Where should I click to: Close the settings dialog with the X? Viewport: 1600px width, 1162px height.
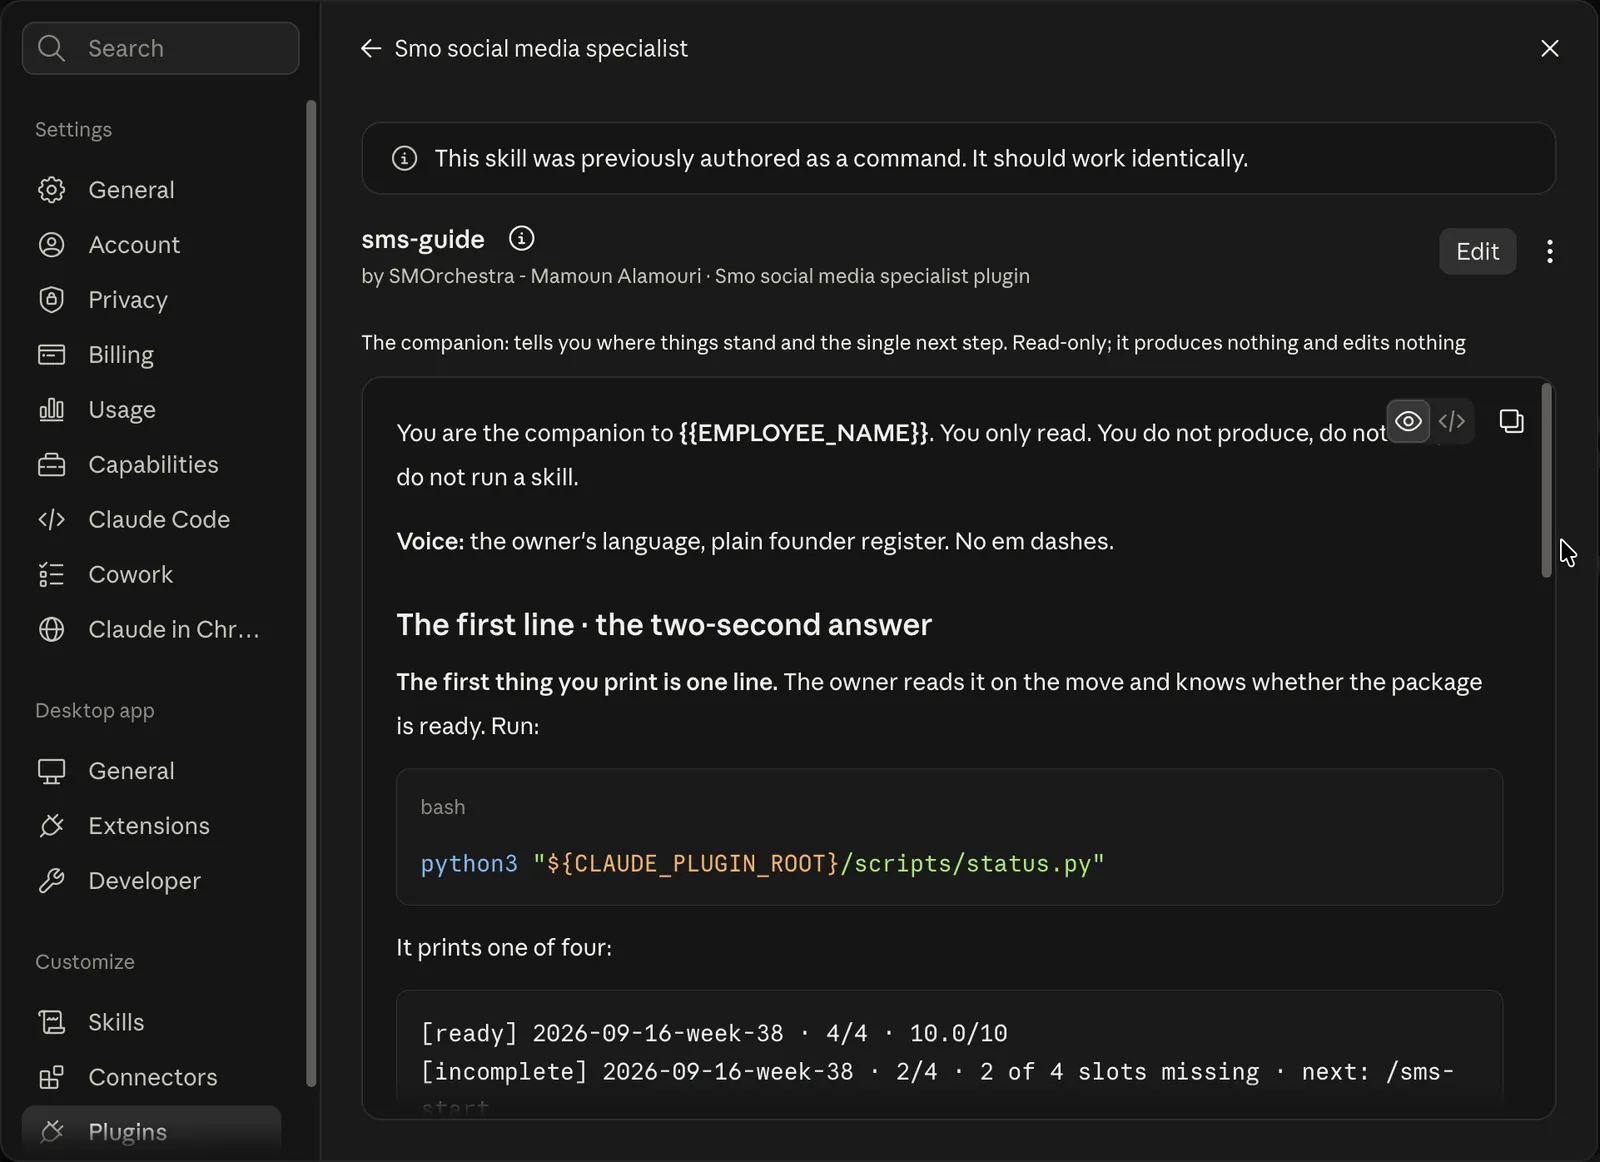coord(1550,48)
